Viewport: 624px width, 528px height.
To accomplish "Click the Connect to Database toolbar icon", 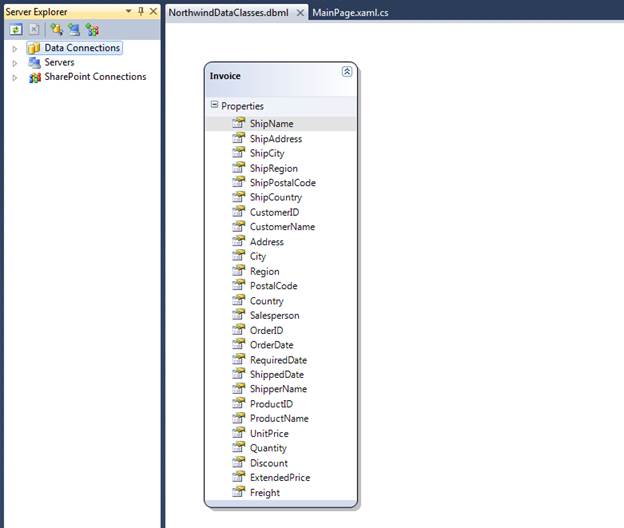I will click(x=57, y=30).
